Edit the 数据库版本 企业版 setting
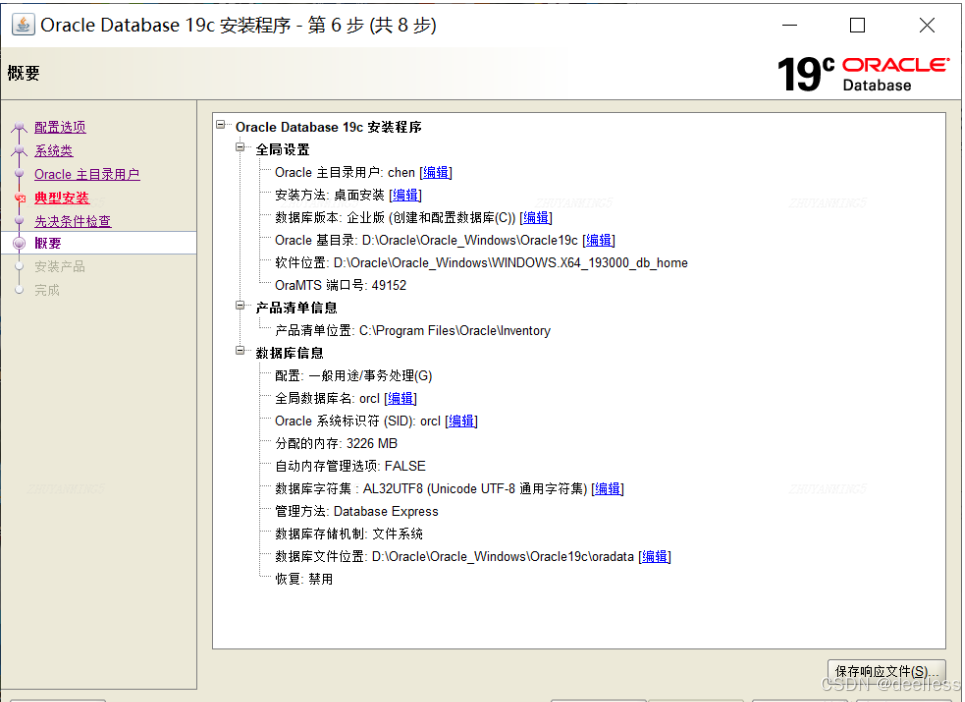Image resolution: width=965 pixels, height=702 pixels. [x=536, y=218]
